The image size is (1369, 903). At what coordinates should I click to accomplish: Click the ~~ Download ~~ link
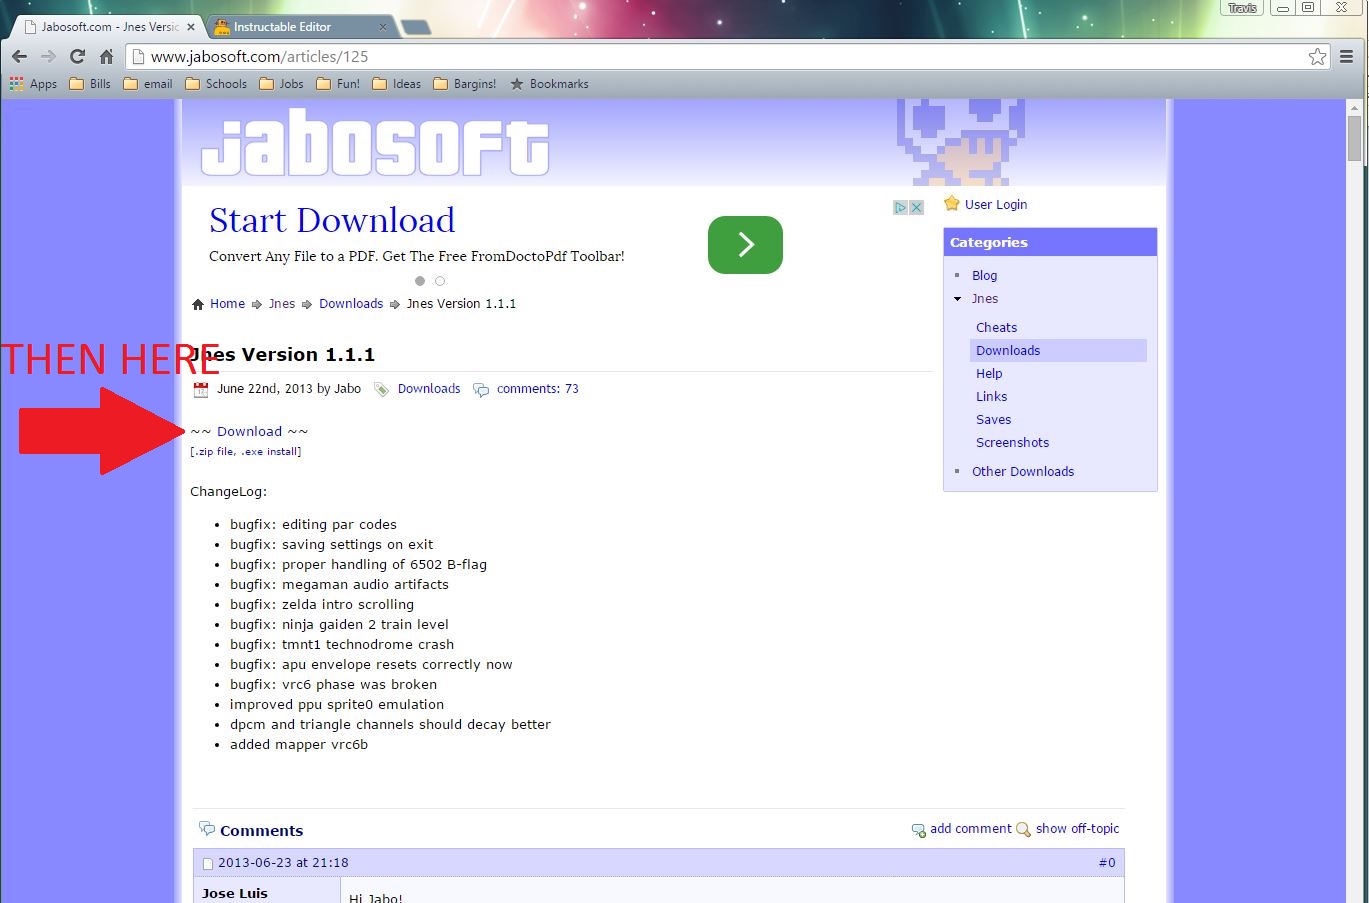(x=249, y=432)
